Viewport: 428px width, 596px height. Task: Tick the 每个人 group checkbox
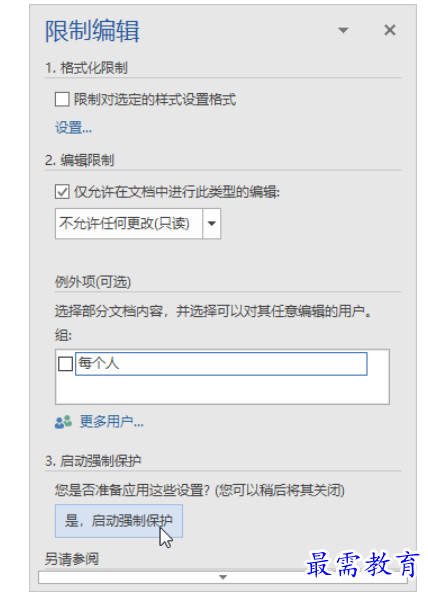coord(65,363)
